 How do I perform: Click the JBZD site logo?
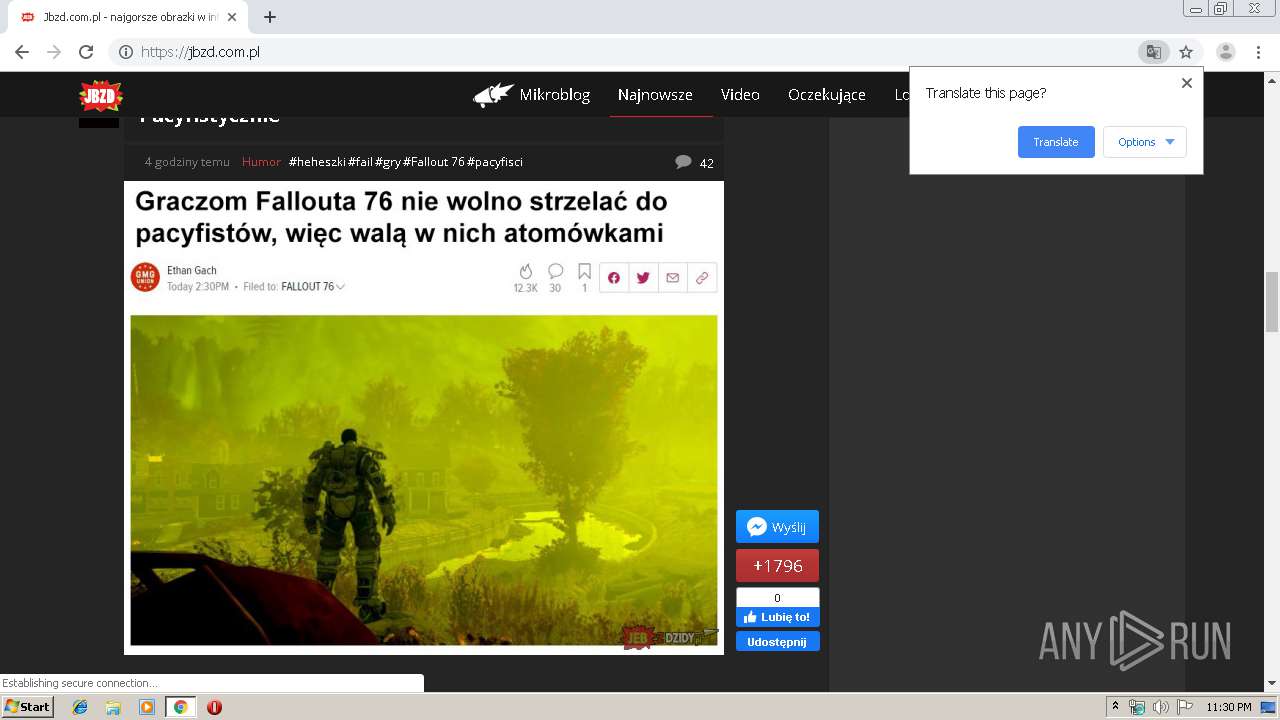pos(101,96)
